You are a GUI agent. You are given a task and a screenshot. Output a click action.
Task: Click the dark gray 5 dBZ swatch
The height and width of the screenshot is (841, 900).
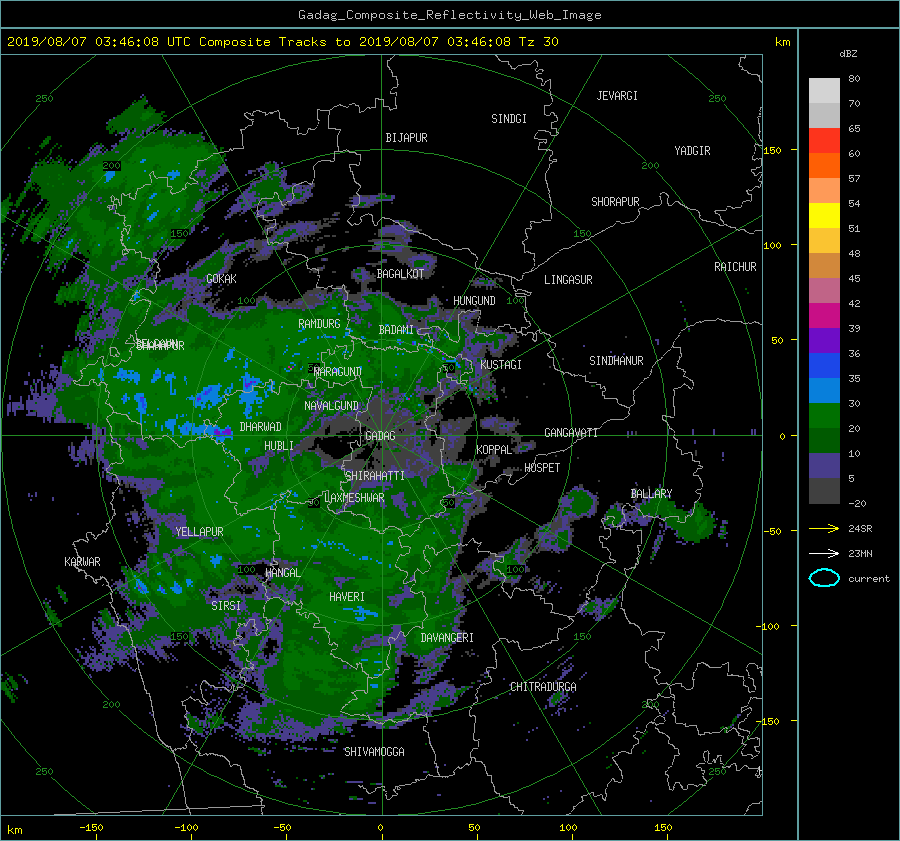pos(824,490)
